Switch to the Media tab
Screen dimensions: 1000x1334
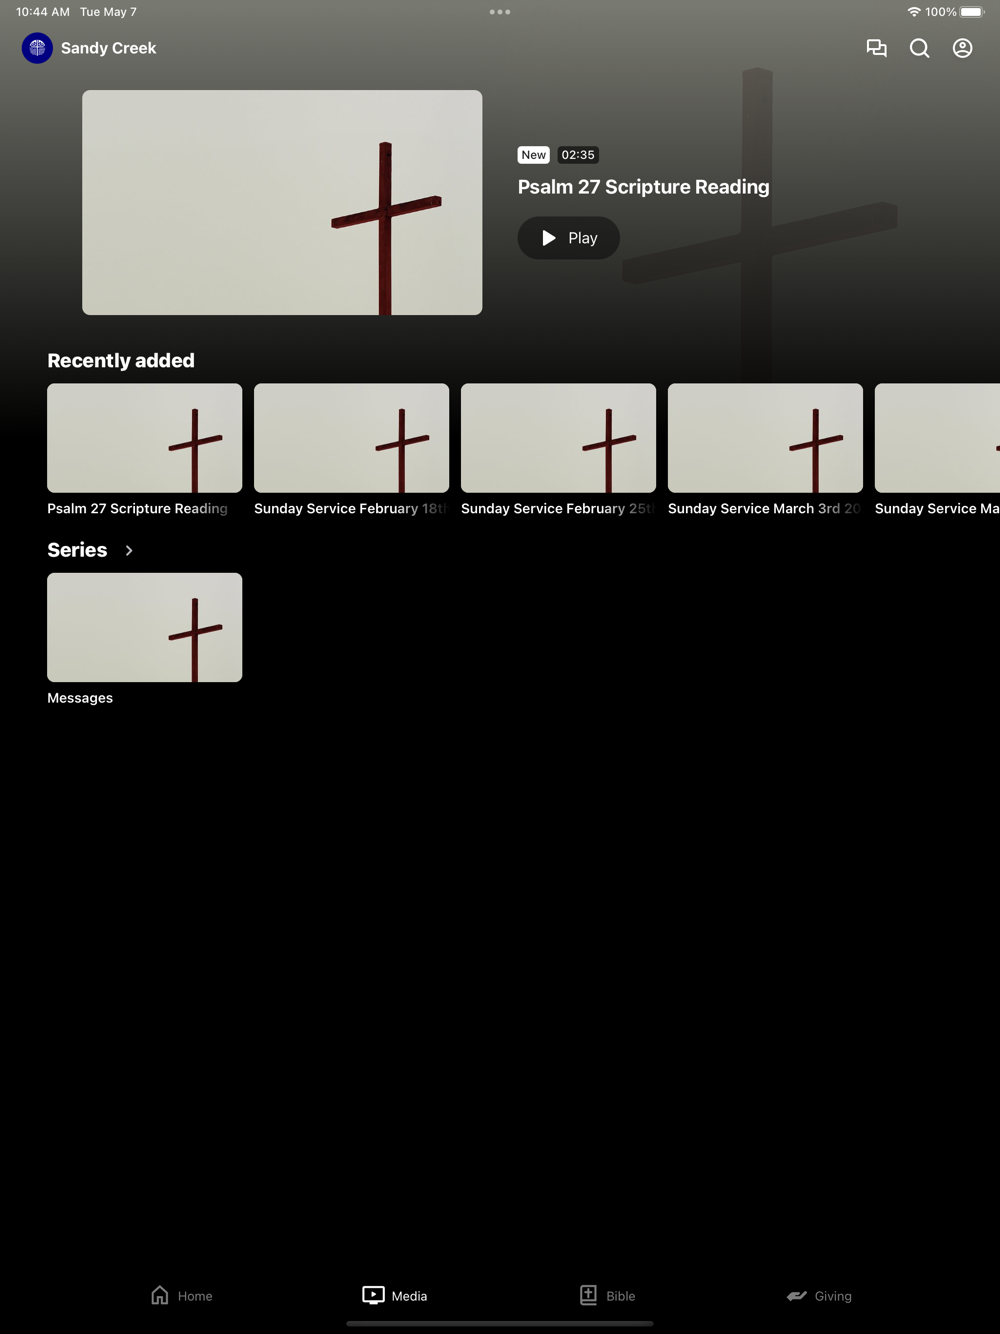tap(395, 1296)
